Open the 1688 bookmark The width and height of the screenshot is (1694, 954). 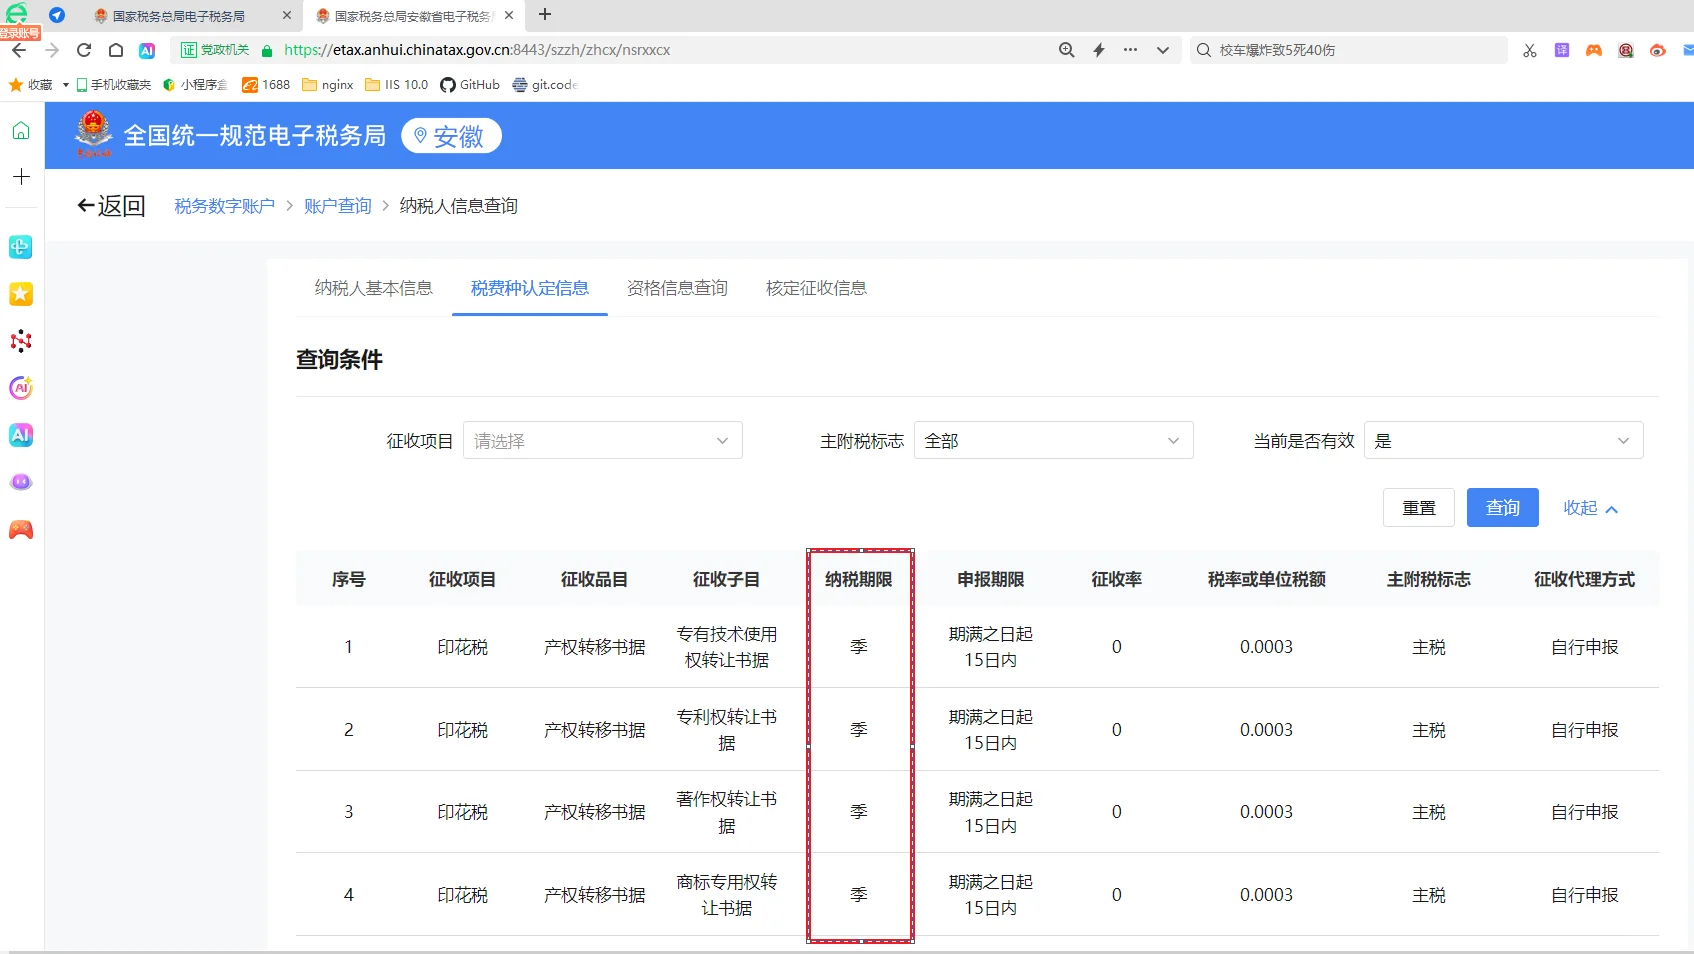[266, 85]
